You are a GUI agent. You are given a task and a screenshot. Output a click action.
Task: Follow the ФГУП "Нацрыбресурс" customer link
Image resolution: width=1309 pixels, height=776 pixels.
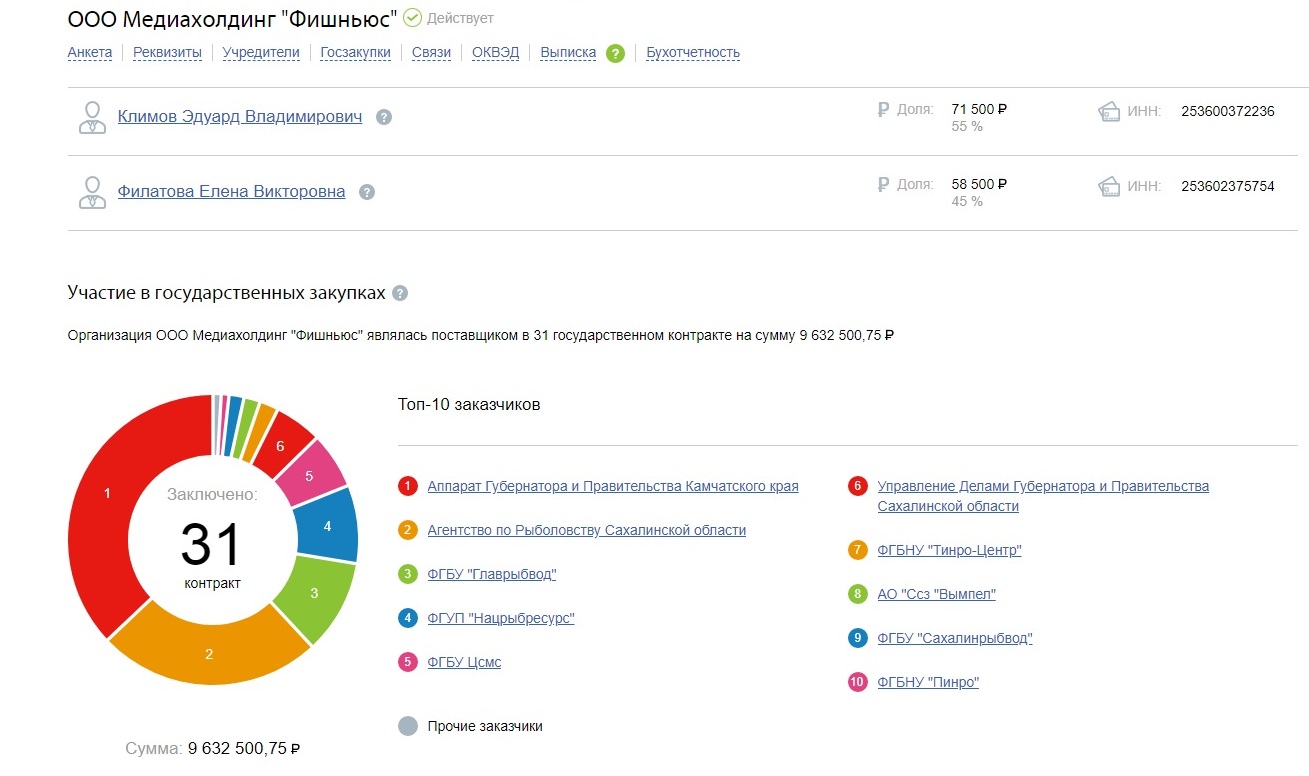500,618
